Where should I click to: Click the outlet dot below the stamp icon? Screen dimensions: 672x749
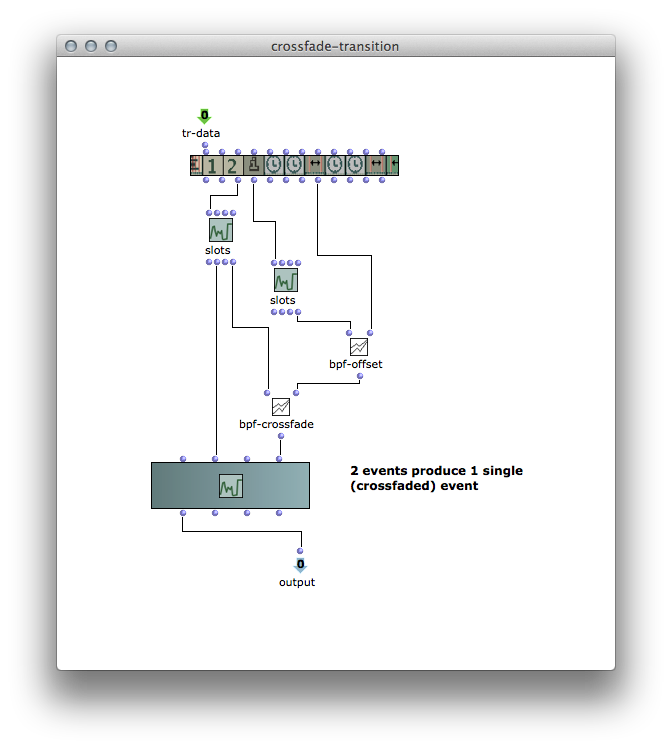coord(254,180)
